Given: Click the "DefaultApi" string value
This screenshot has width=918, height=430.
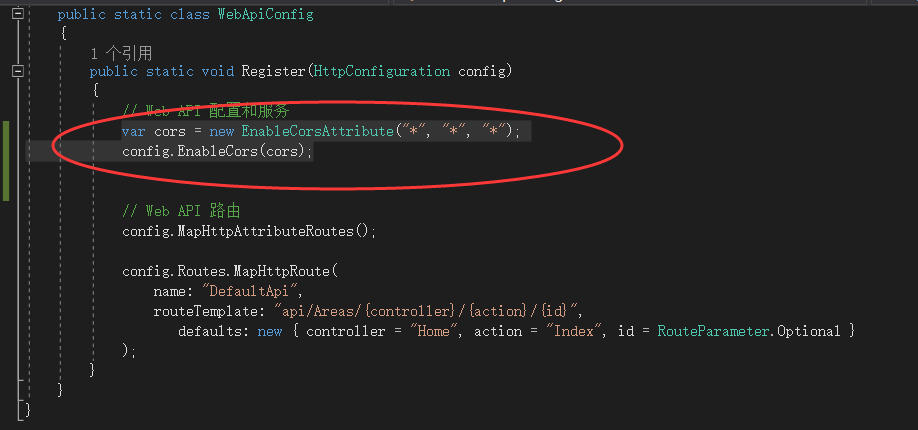Looking at the screenshot, I should 244,291.
